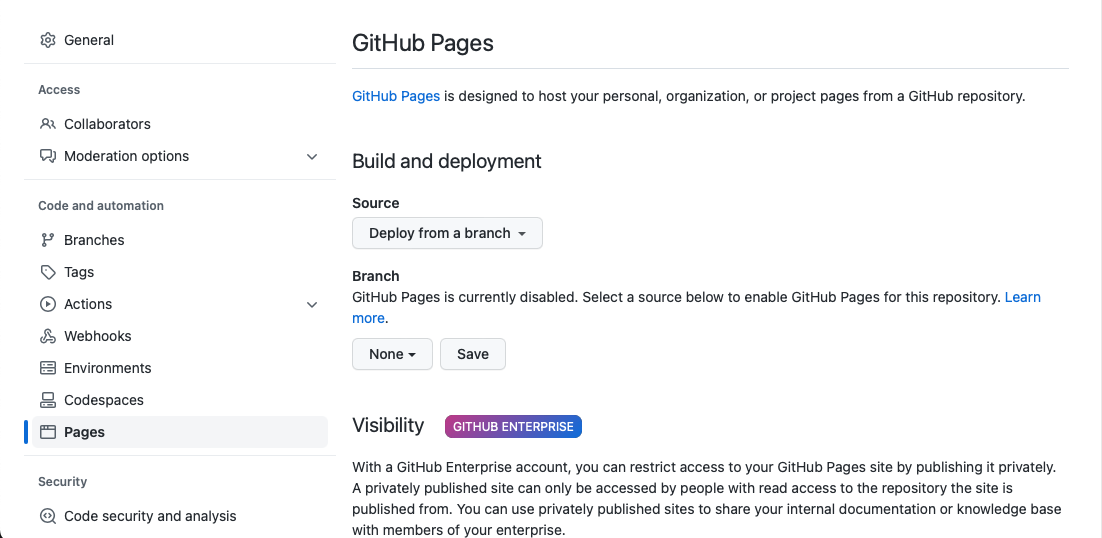
Task: Open Webhooks settings label
Action: (x=98, y=336)
